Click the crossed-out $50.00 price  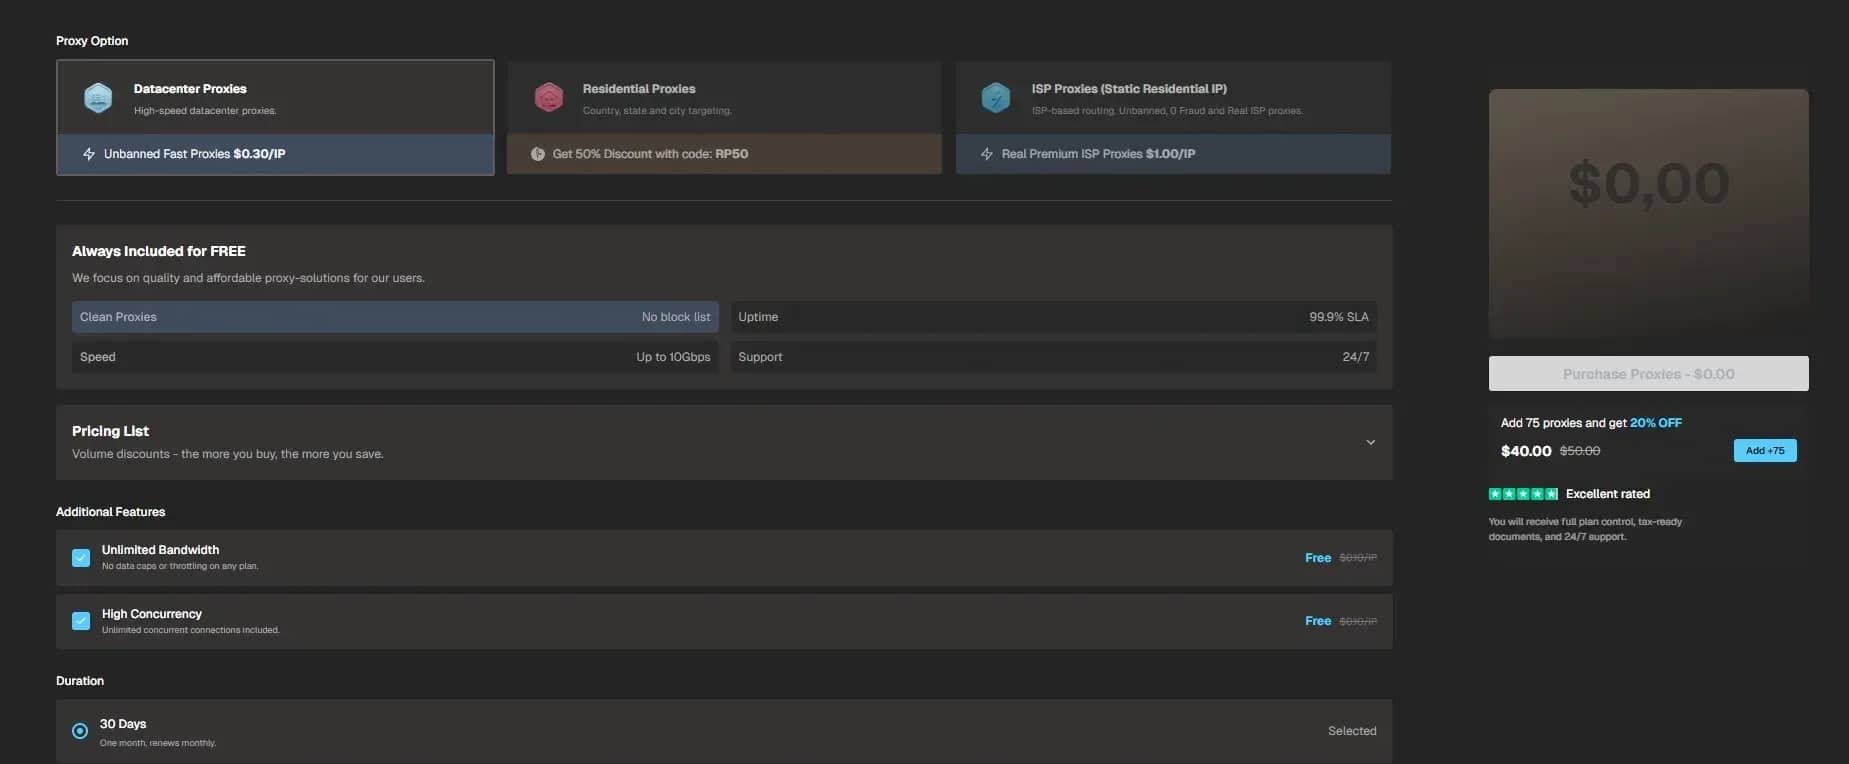pos(1580,451)
